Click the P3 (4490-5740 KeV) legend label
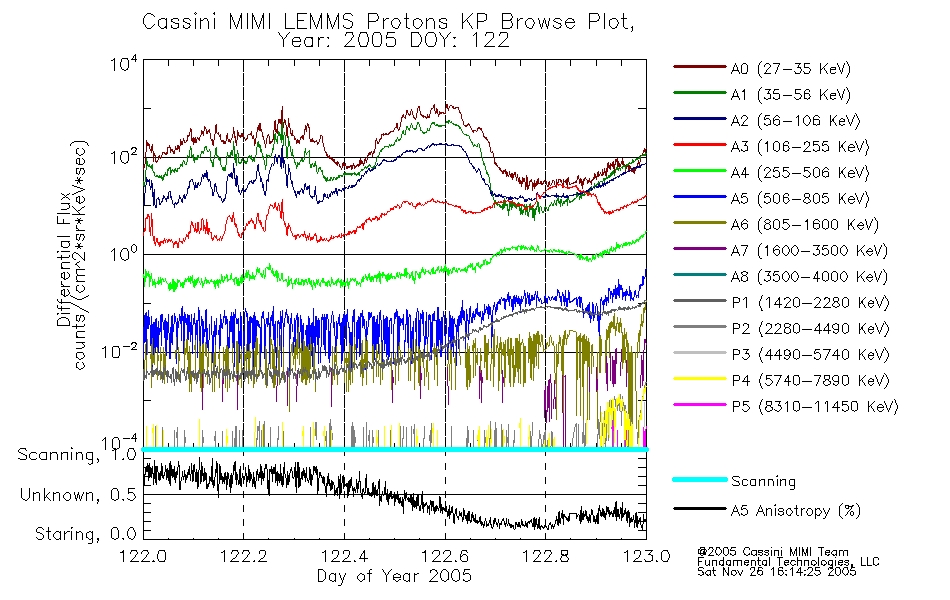This screenshot has width=950, height=600. click(x=810, y=355)
